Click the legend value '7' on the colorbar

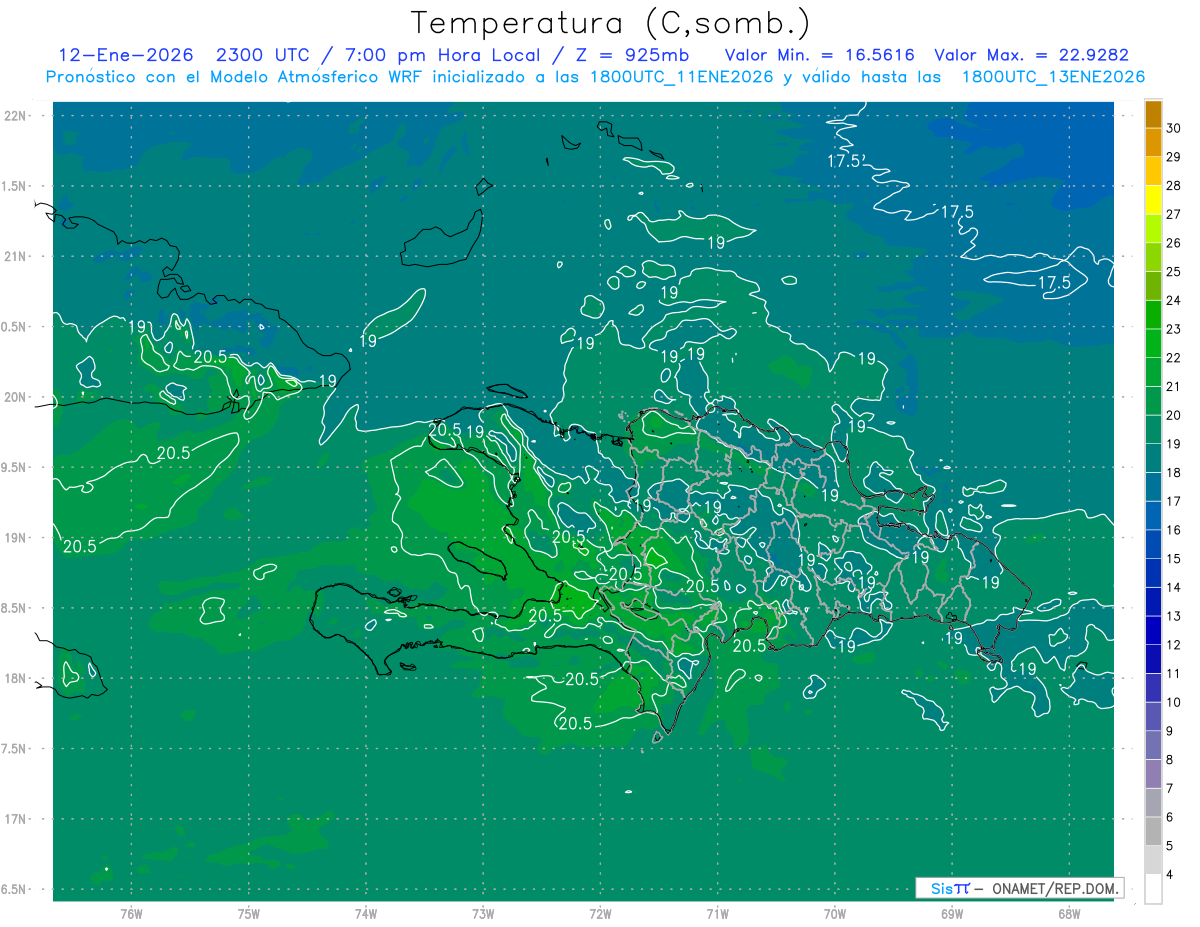tap(1171, 788)
